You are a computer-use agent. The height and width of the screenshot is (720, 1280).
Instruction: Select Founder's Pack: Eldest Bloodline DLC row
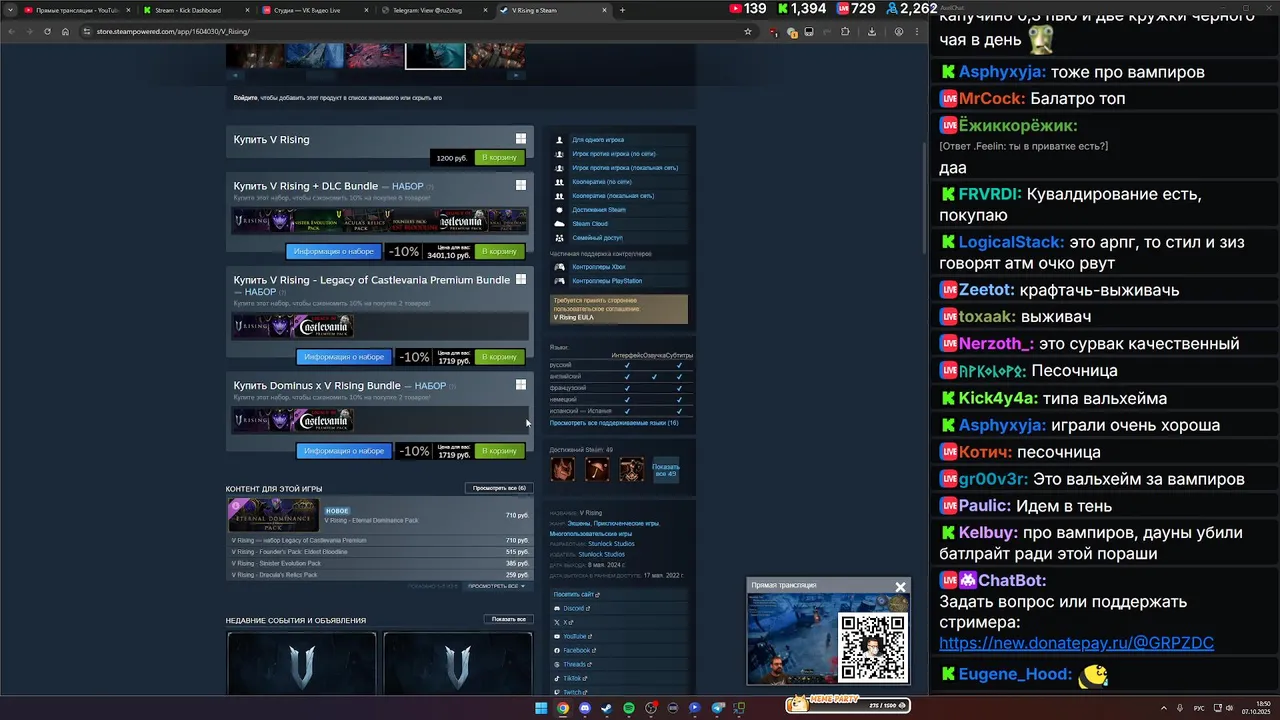tap(380, 552)
